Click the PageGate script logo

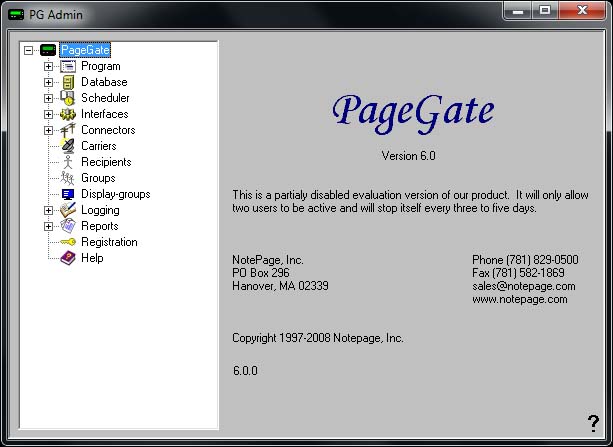[x=413, y=113]
